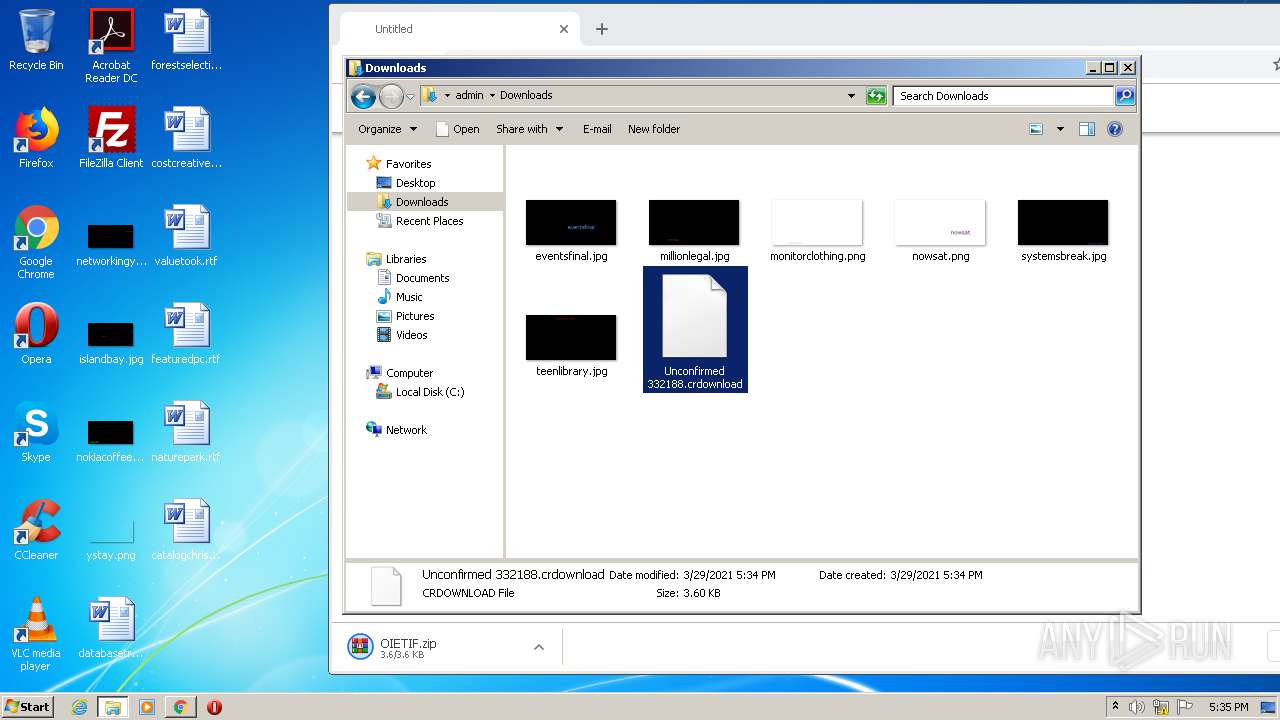Open Explorer help icon
Screen dimensions: 1280x720
[x=1115, y=129]
